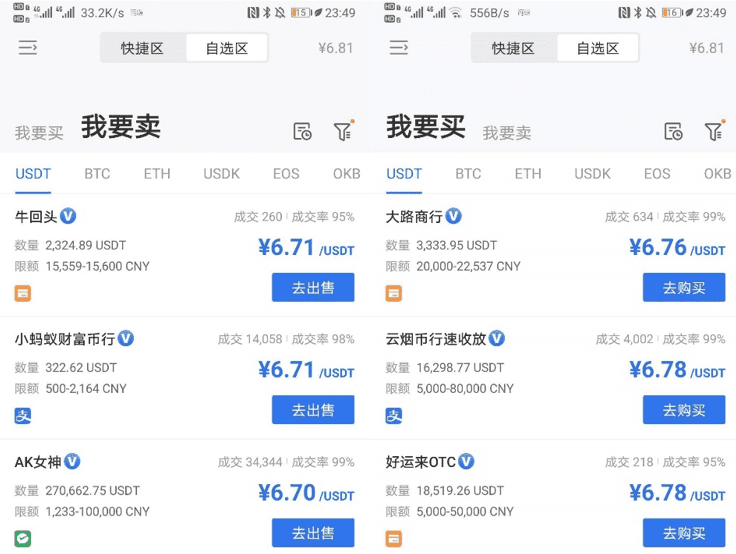Select BTC tab in sell screen
This screenshot has height=554, width=736.
click(x=97, y=174)
